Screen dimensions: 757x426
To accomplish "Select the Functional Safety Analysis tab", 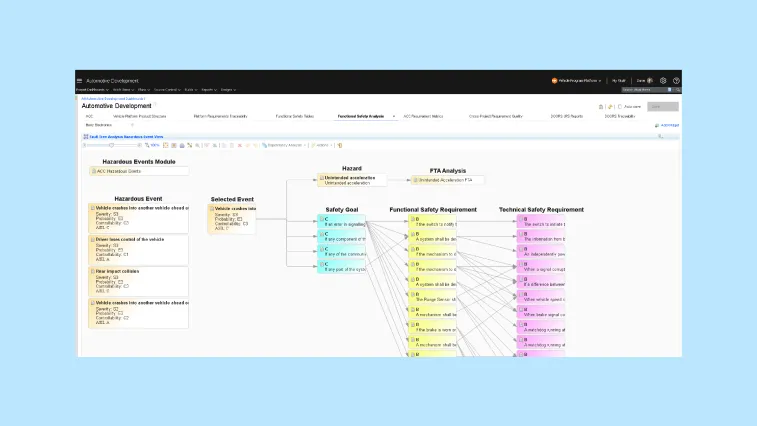I will tap(361, 116).
